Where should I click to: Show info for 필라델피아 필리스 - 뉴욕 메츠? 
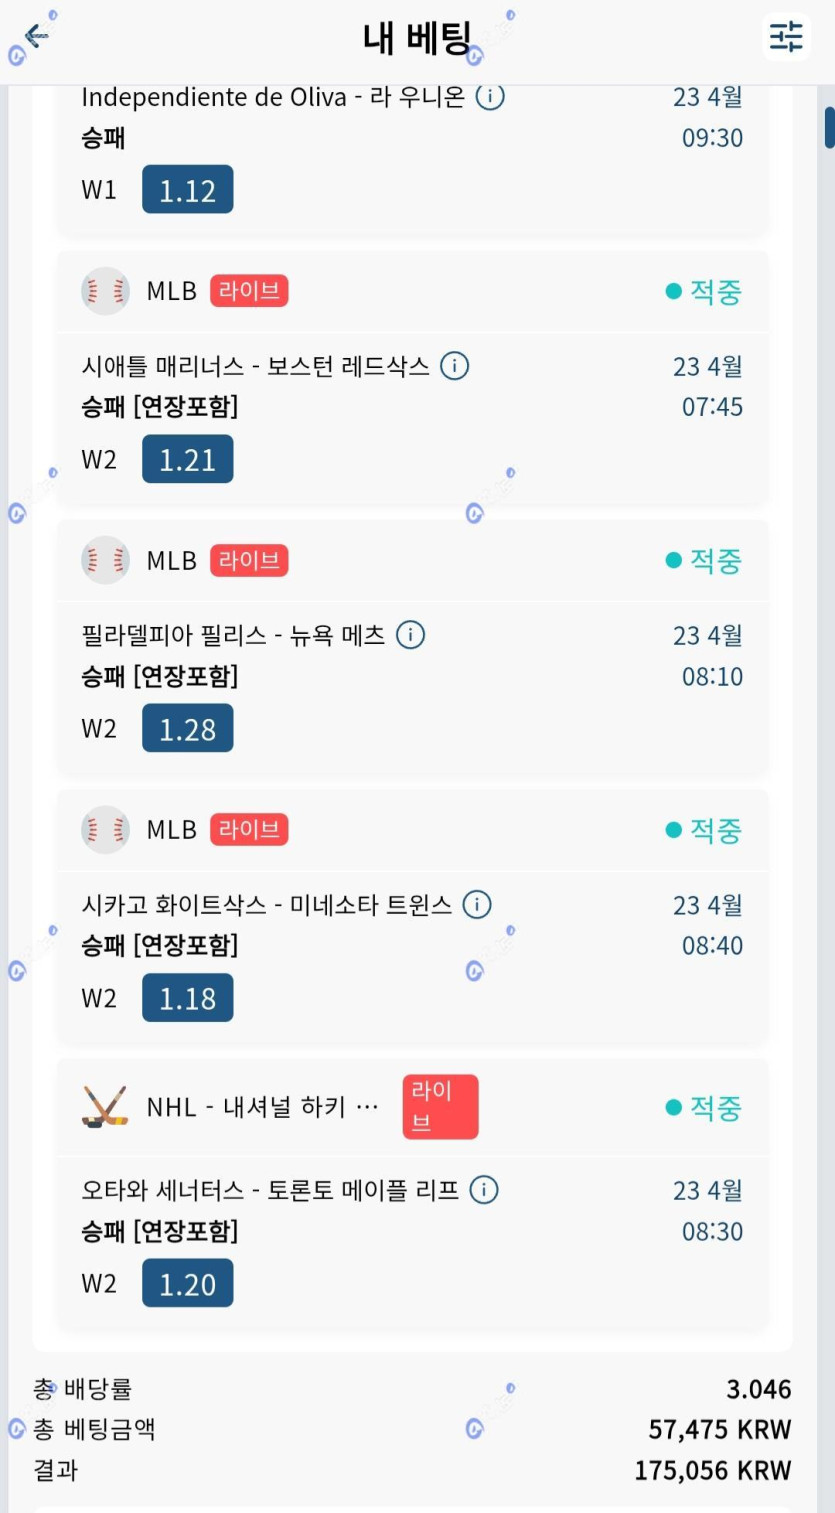tap(411, 635)
